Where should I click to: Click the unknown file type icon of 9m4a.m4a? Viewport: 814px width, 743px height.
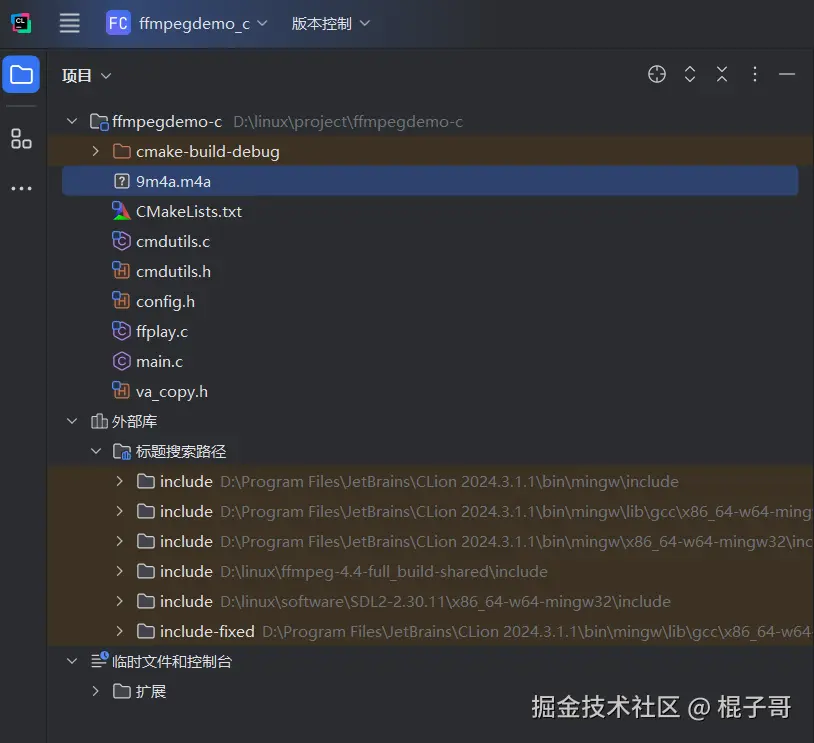[121, 181]
